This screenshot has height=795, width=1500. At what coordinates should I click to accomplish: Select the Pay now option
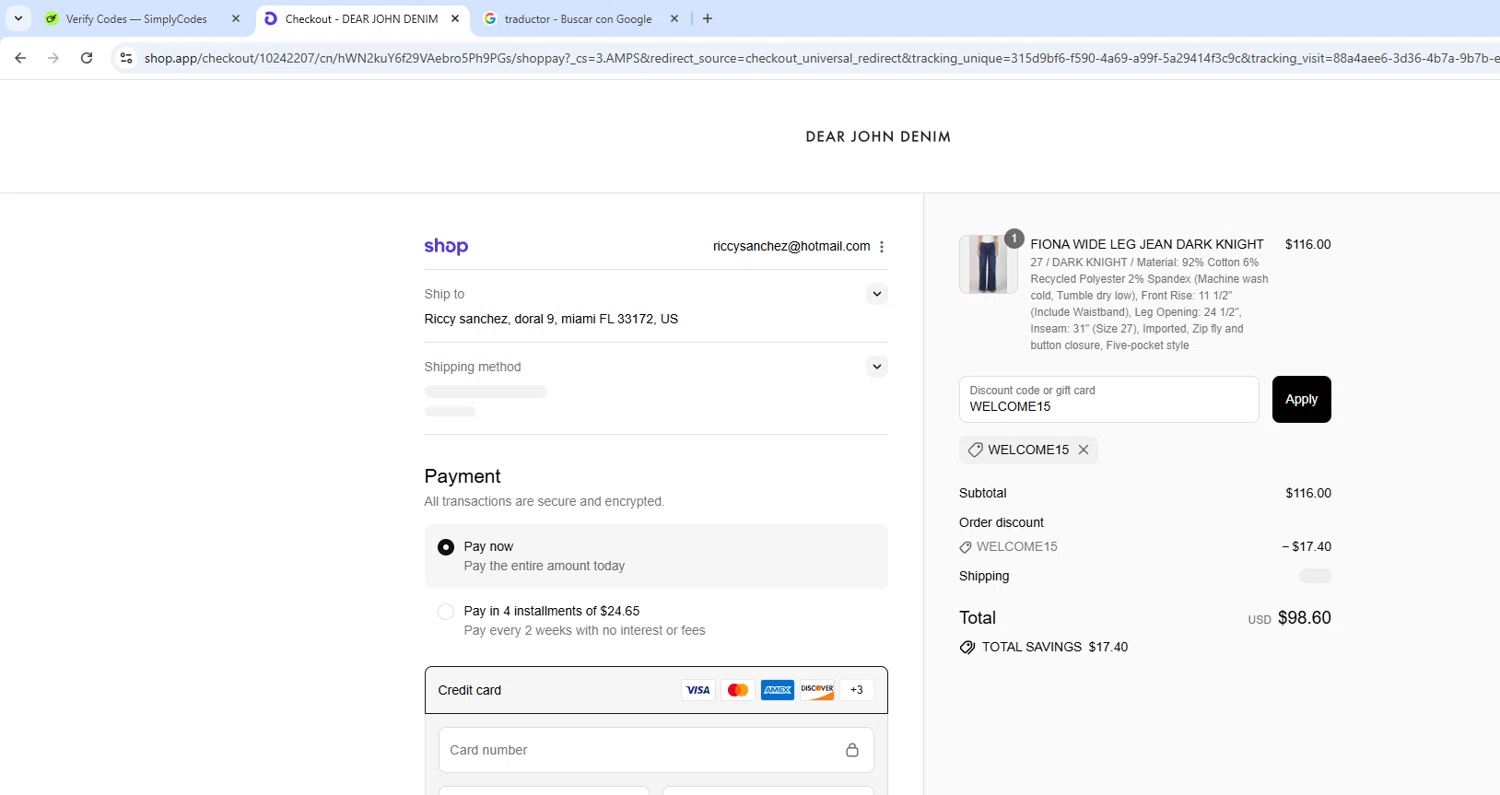point(446,548)
